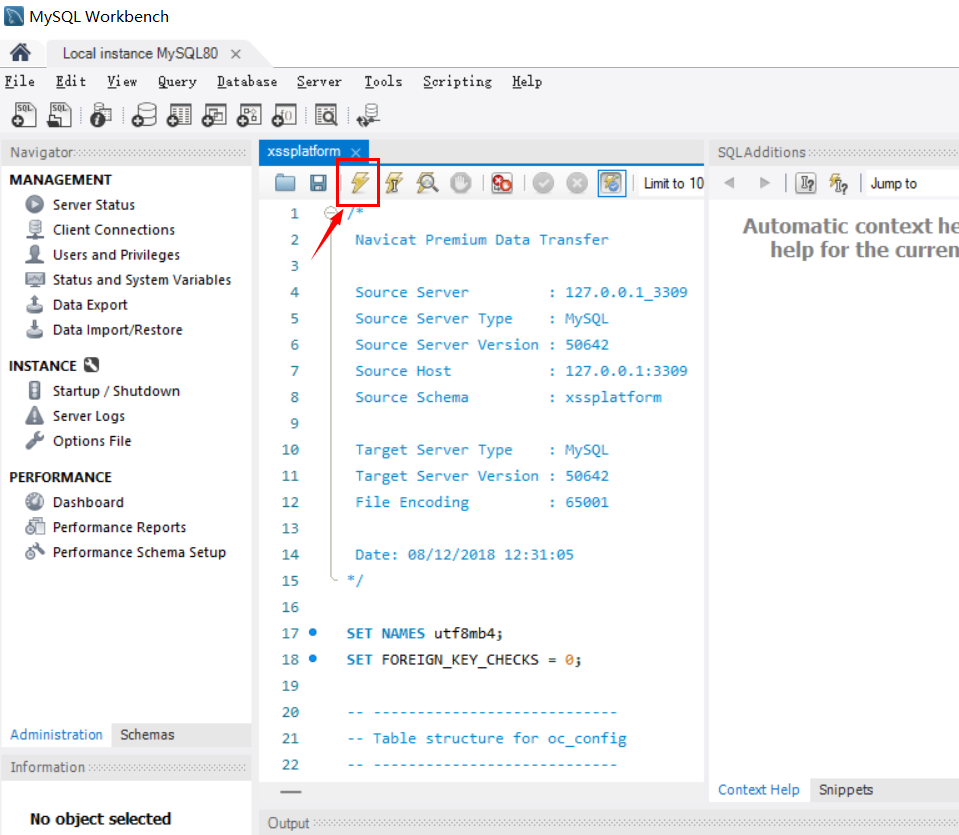Select the xssplatform query tab
Screen dimensions: 959x835
pyautogui.click(x=304, y=151)
